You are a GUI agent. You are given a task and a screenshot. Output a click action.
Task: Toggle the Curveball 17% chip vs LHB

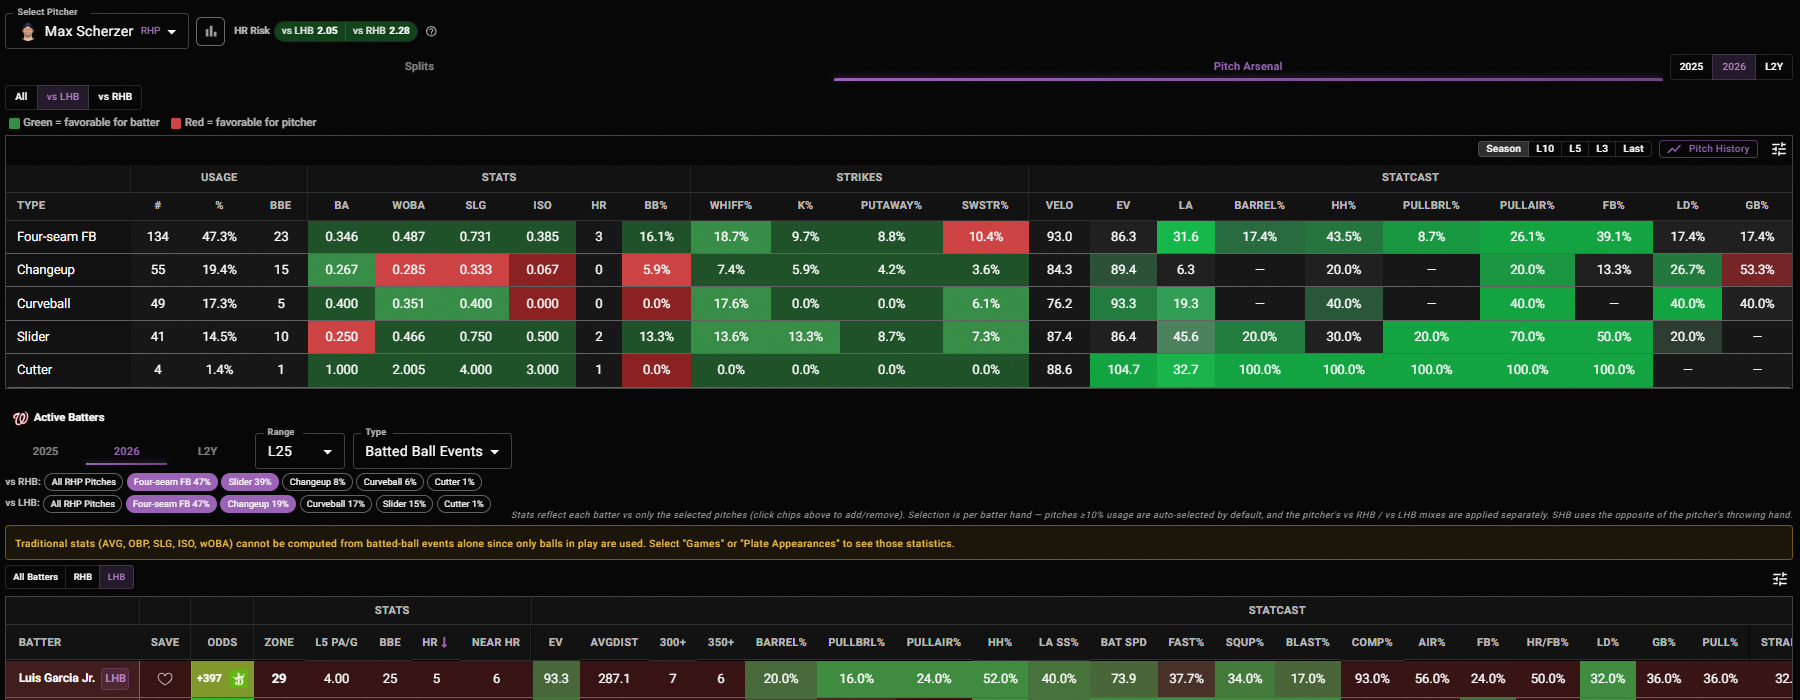(335, 504)
